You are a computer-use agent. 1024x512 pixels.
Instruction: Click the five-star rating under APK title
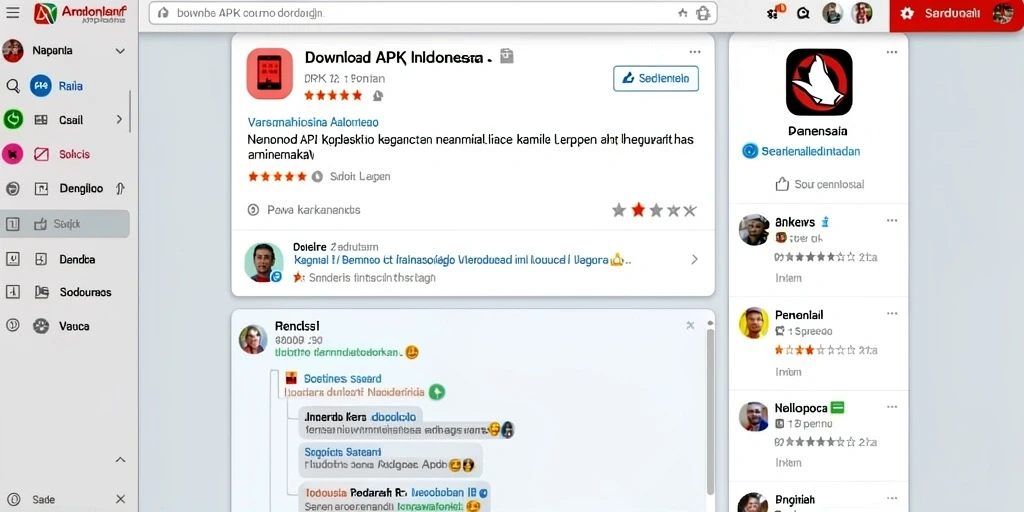click(x=333, y=95)
